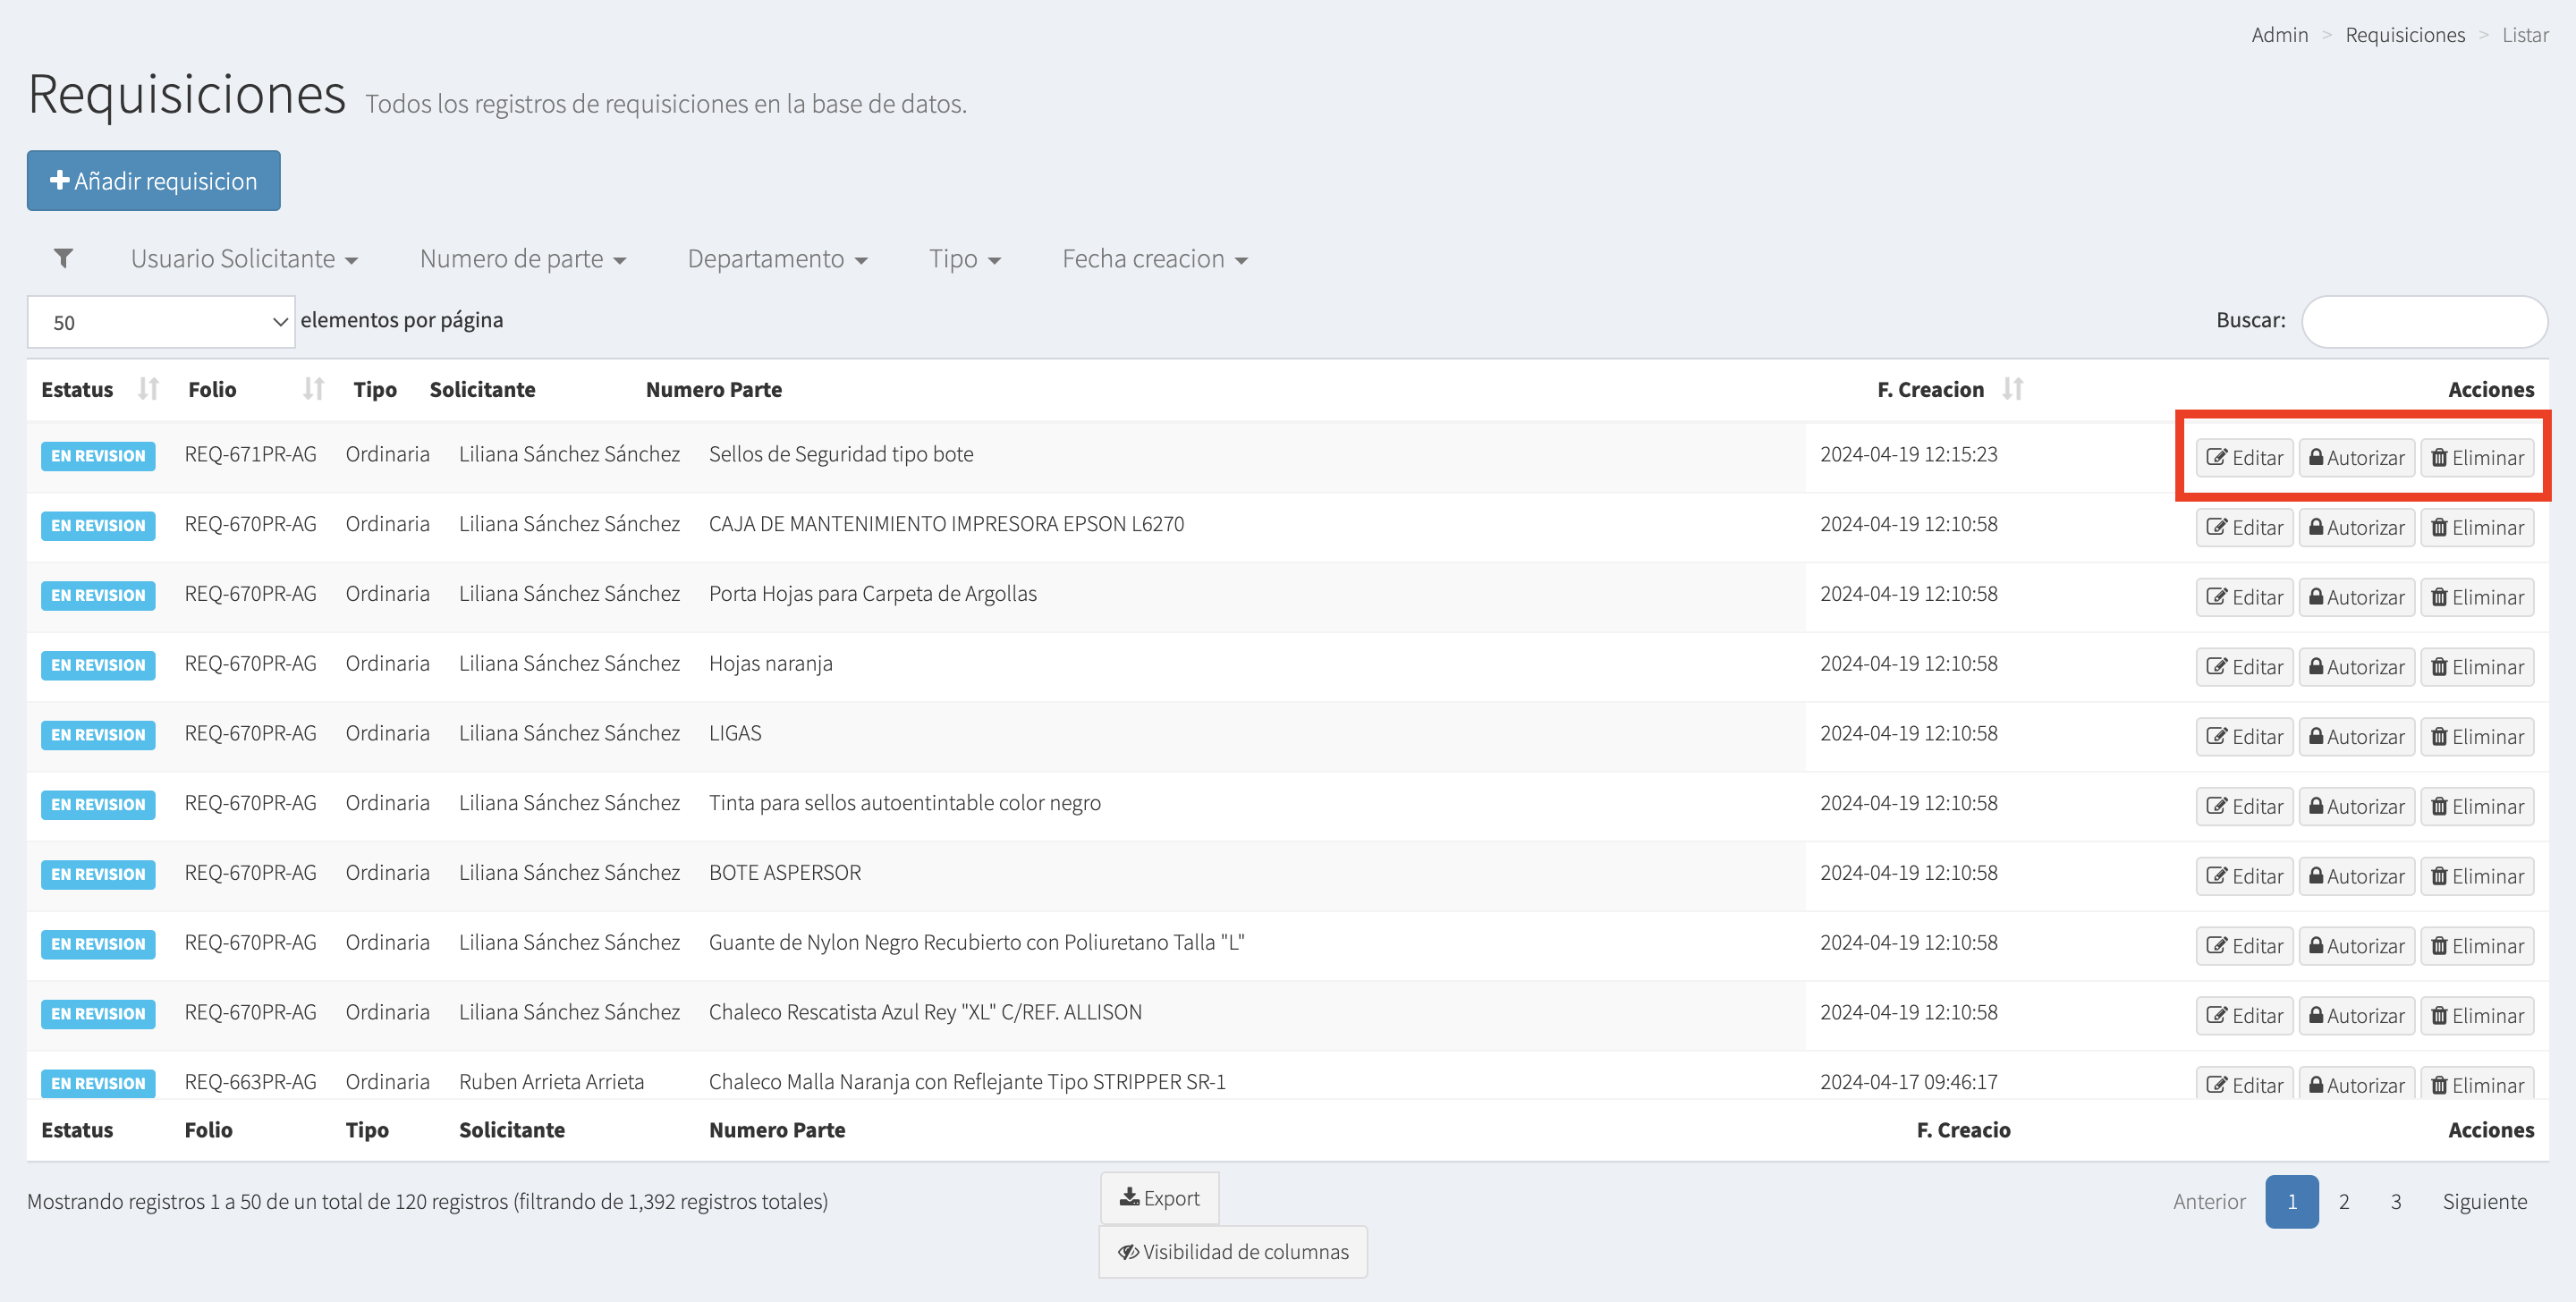Click the filter funnel icon
The height and width of the screenshot is (1302, 2576).
63,259
